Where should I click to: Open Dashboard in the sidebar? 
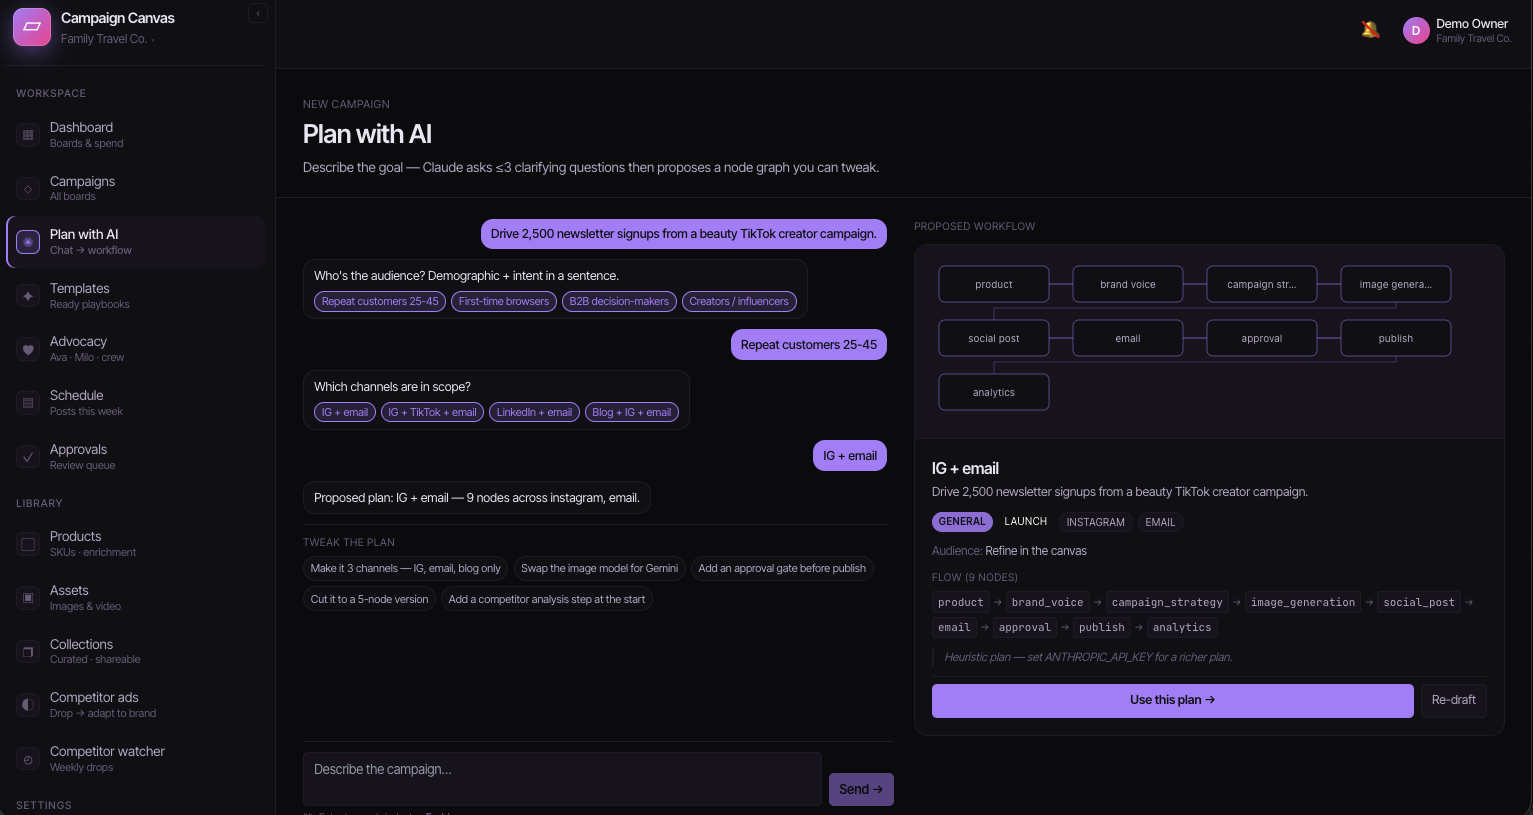click(136, 135)
